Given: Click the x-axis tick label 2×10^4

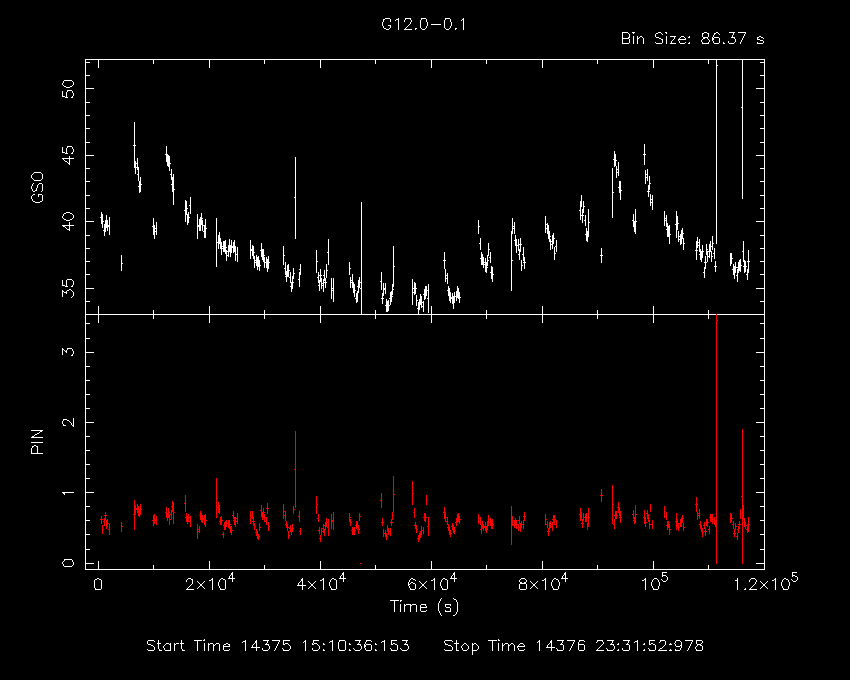Looking at the screenshot, I should coord(210,583).
